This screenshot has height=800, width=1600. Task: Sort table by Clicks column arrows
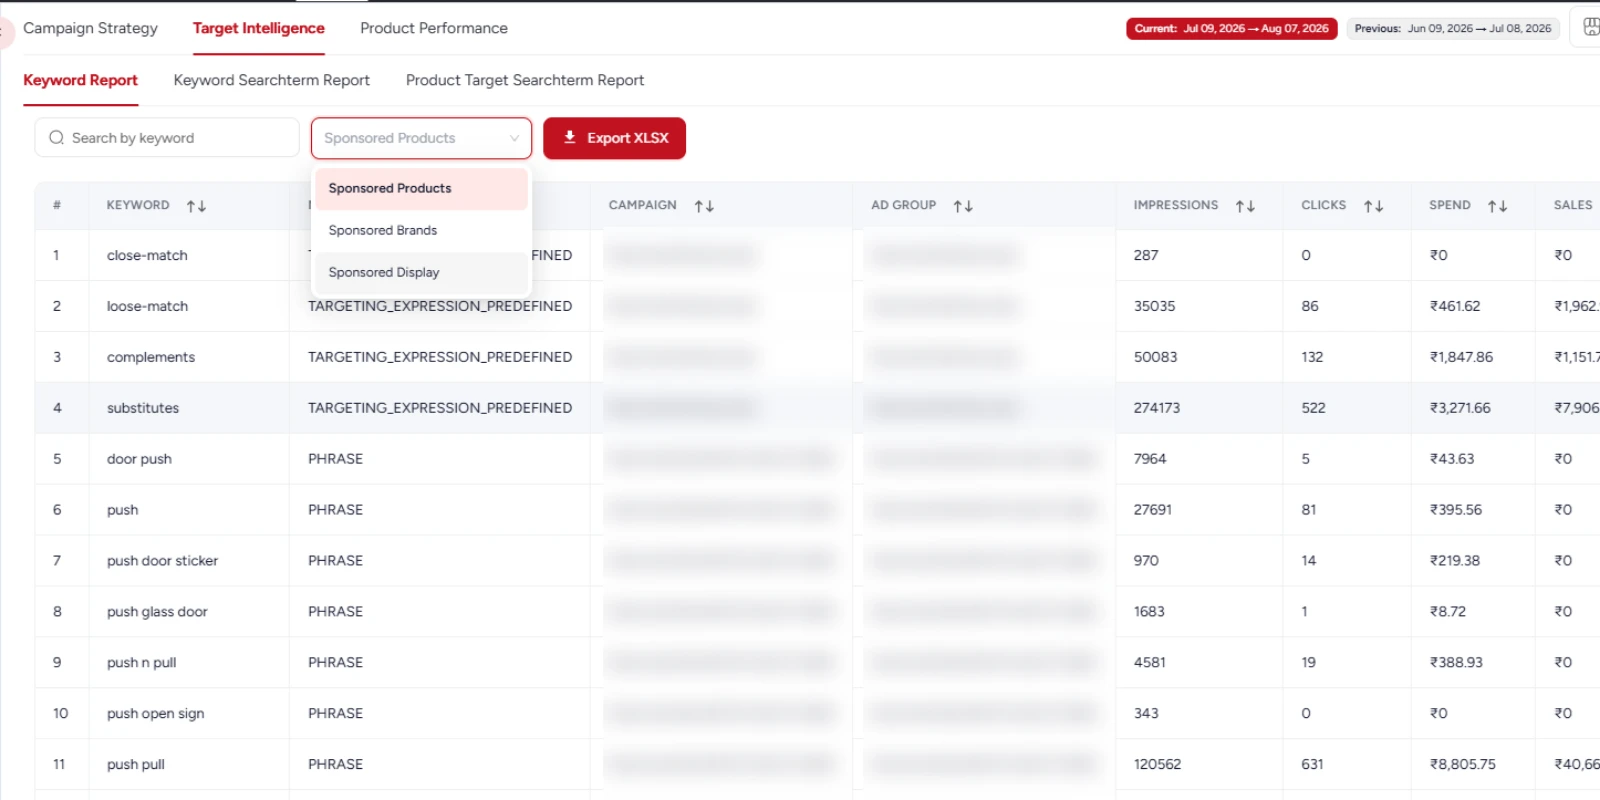[x=1374, y=206]
